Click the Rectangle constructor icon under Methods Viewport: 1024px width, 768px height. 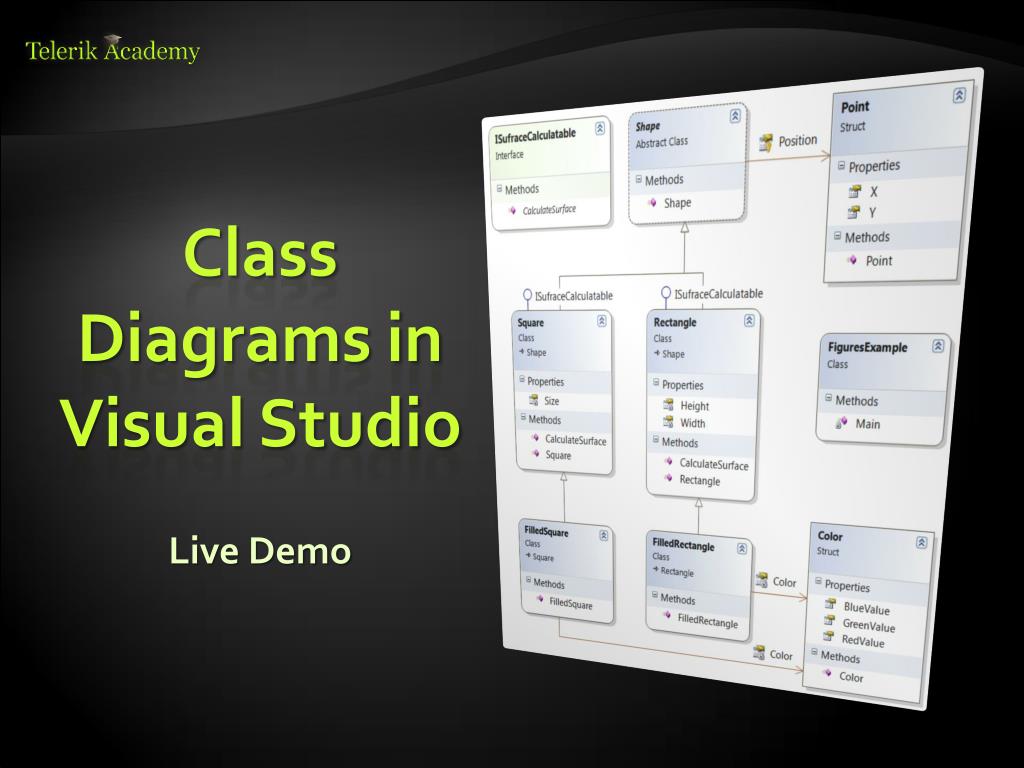(668, 479)
